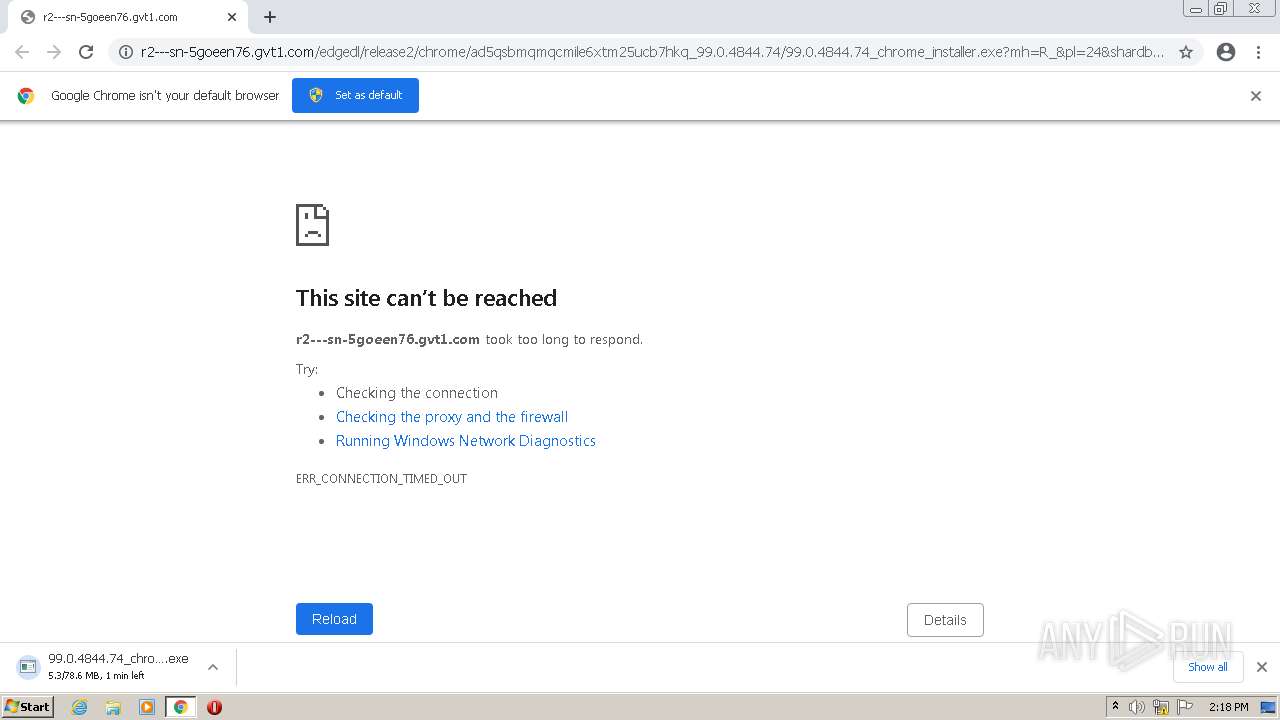Bookmark this page with the star icon
The height and width of the screenshot is (720, 1280).
point(1186,52)
